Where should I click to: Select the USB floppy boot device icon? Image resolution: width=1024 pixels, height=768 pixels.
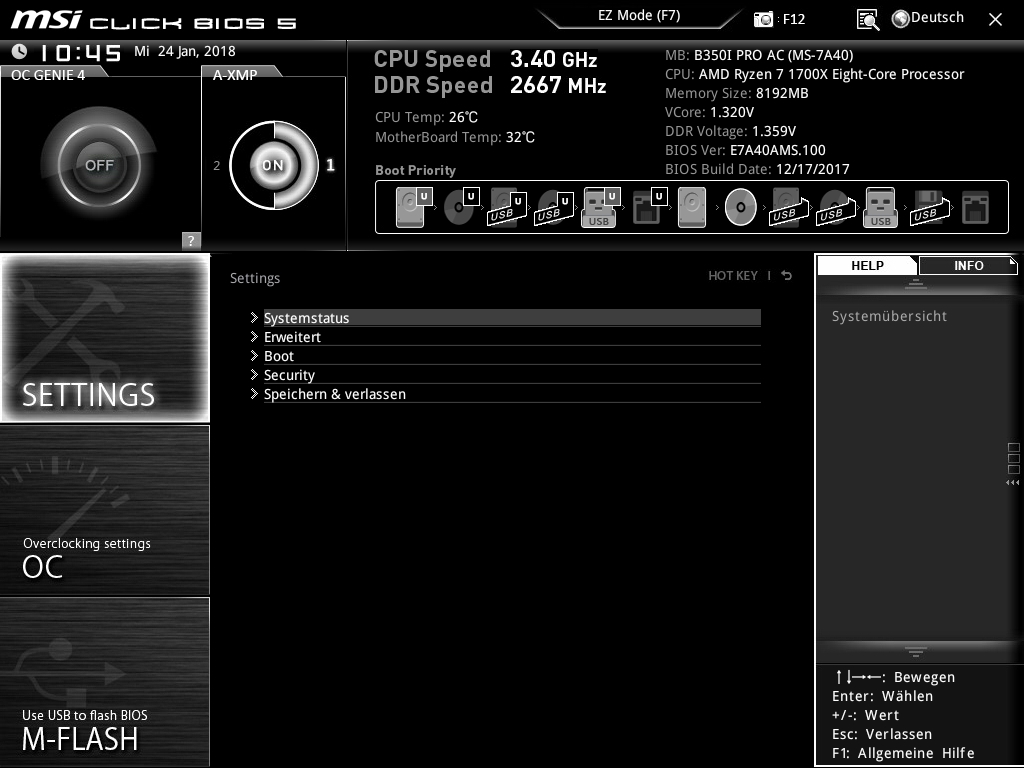[930, 207]
